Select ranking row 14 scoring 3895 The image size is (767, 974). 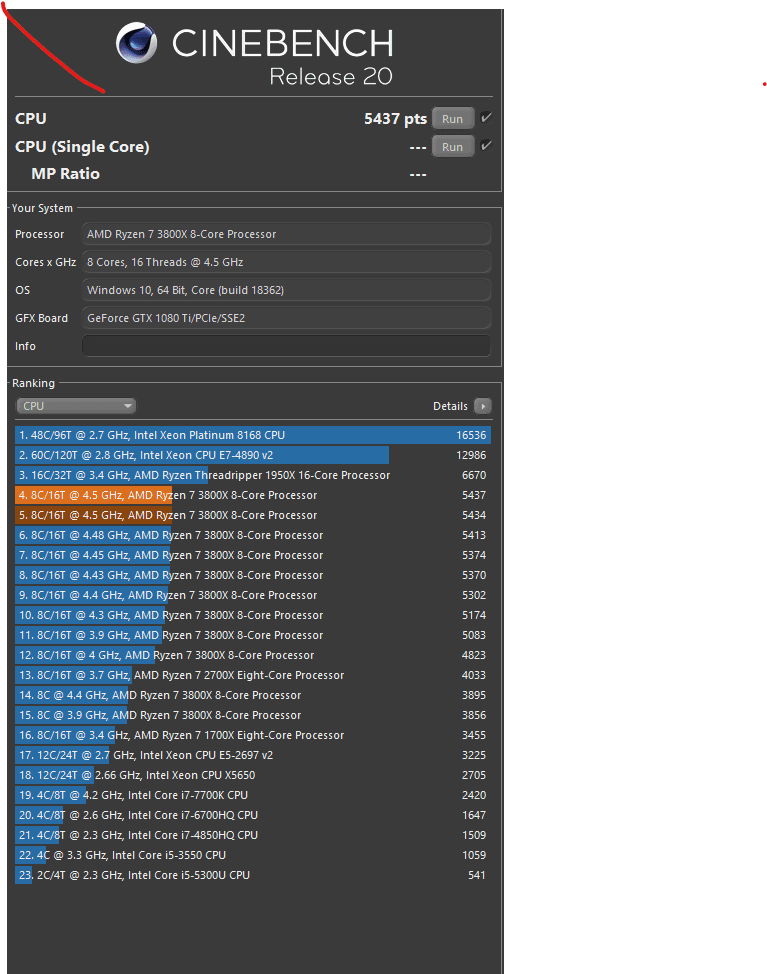point(253,695)
